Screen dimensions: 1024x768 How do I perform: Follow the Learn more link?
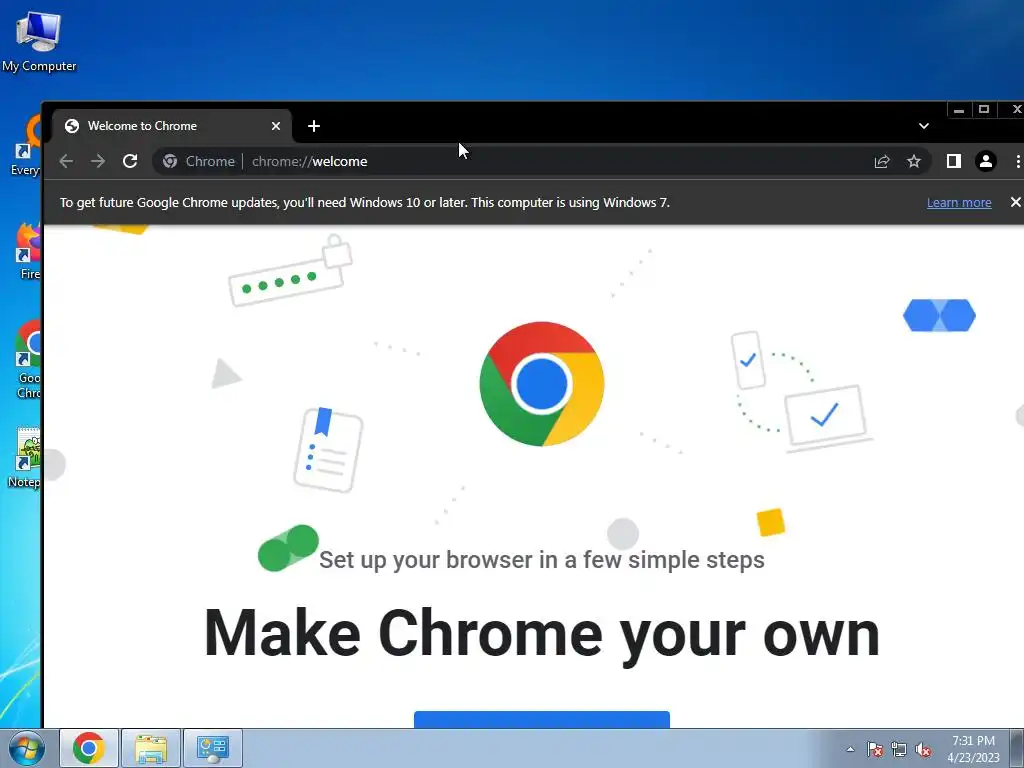coord(959,202)
